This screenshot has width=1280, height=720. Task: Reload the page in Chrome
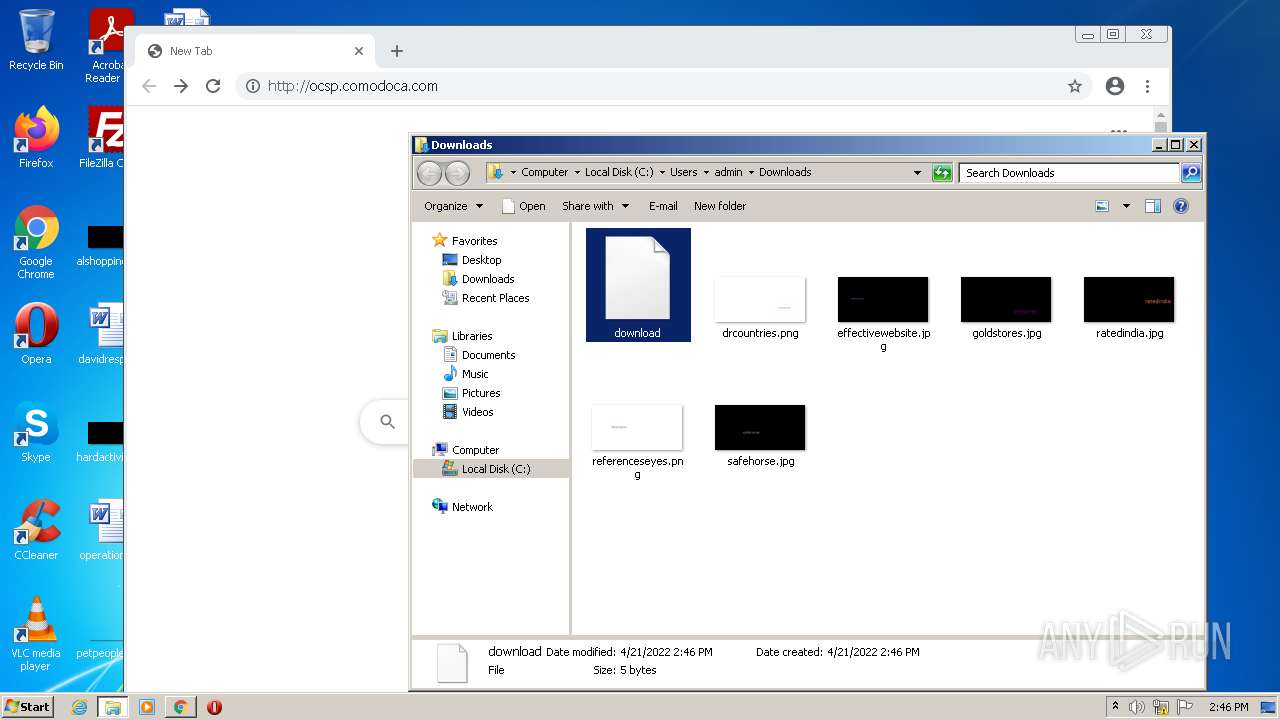click(x=213, y=86)
